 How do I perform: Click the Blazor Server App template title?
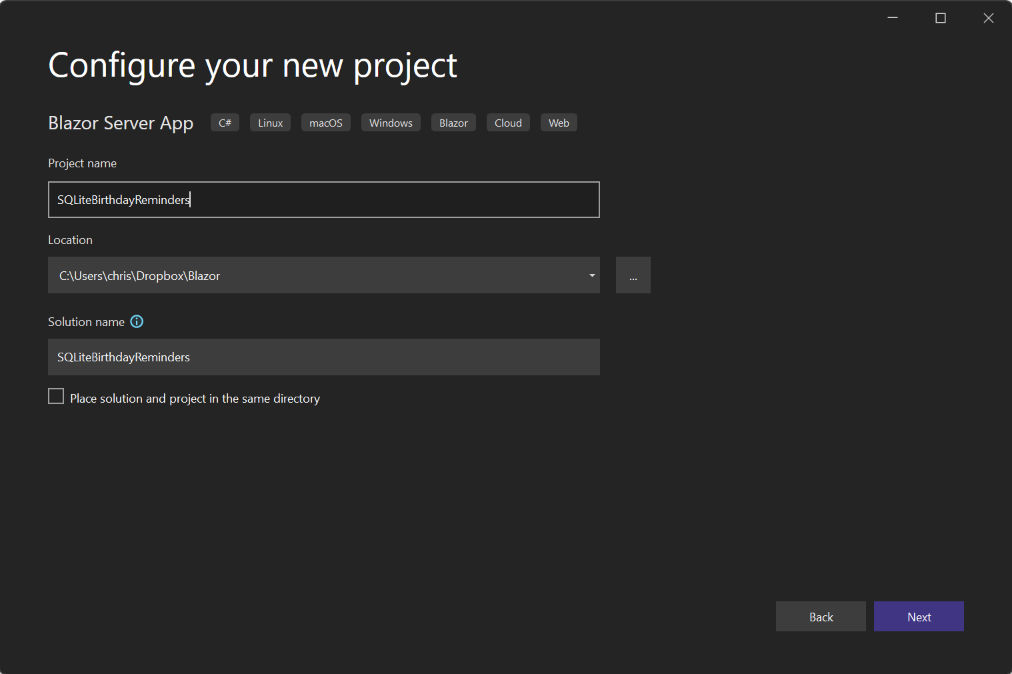[121, 123]
